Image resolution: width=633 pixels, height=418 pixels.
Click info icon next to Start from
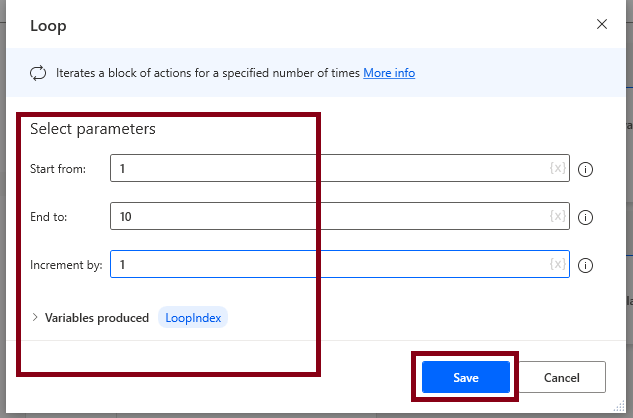coord(586,169)
